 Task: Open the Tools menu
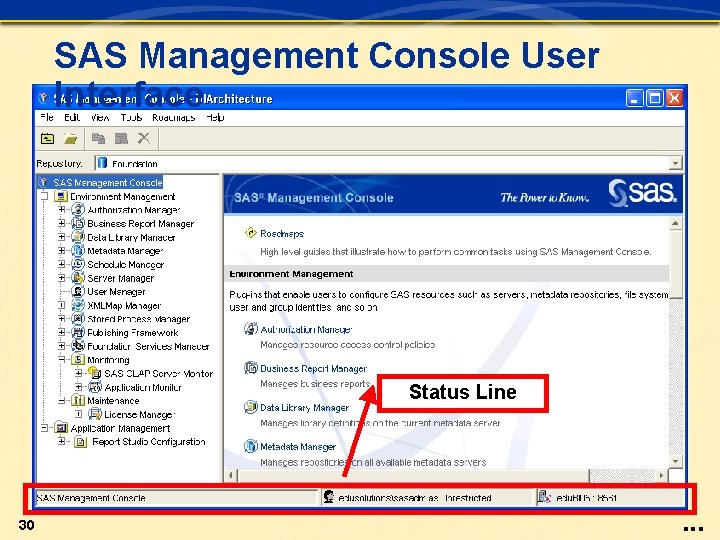pos(131,118)
